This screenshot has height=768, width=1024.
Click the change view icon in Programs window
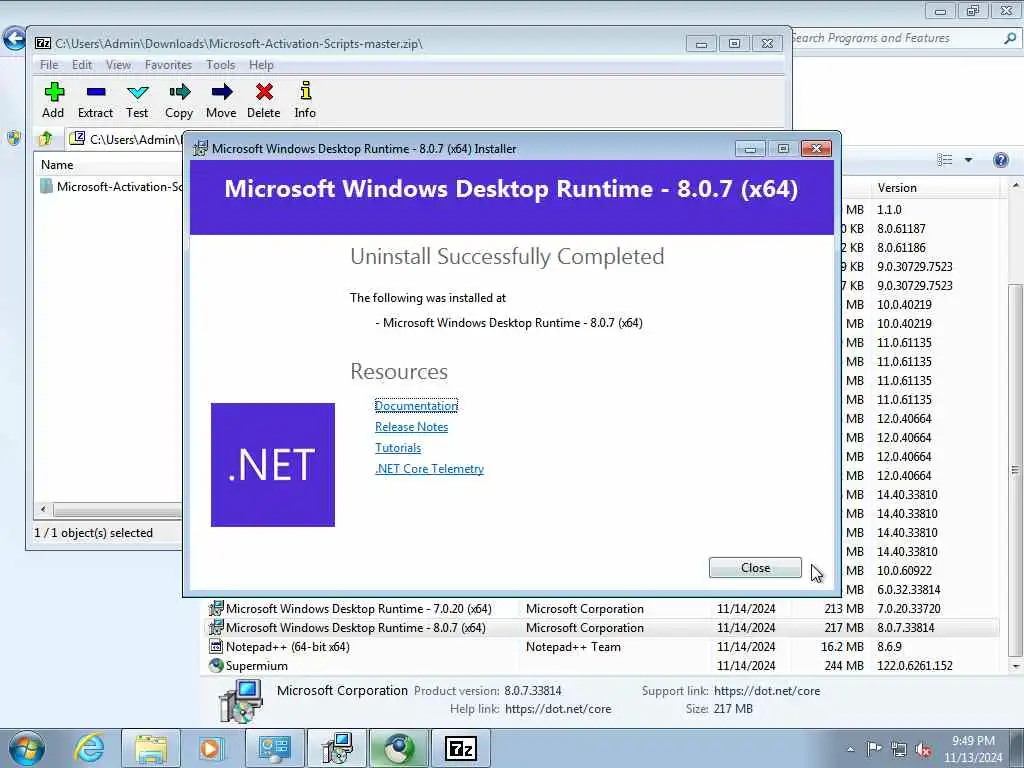944,160
